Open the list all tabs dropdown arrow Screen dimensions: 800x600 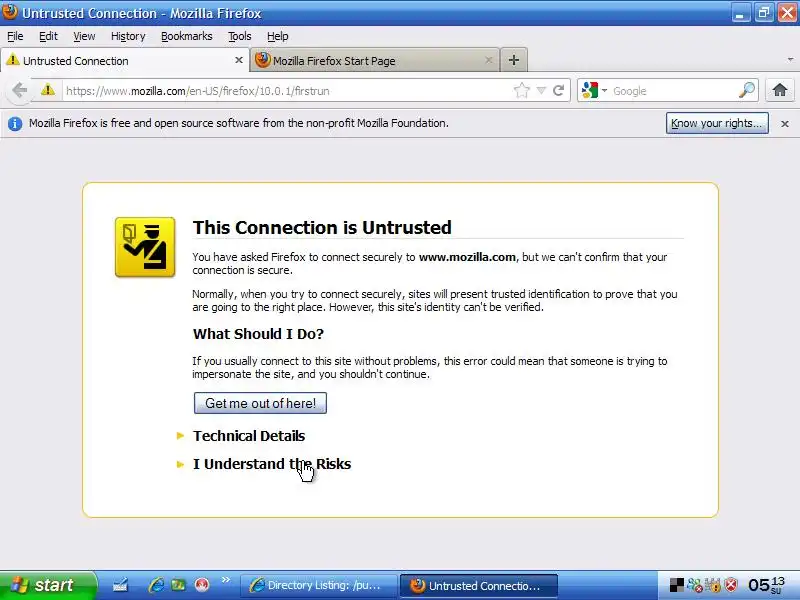click(790, 60)
